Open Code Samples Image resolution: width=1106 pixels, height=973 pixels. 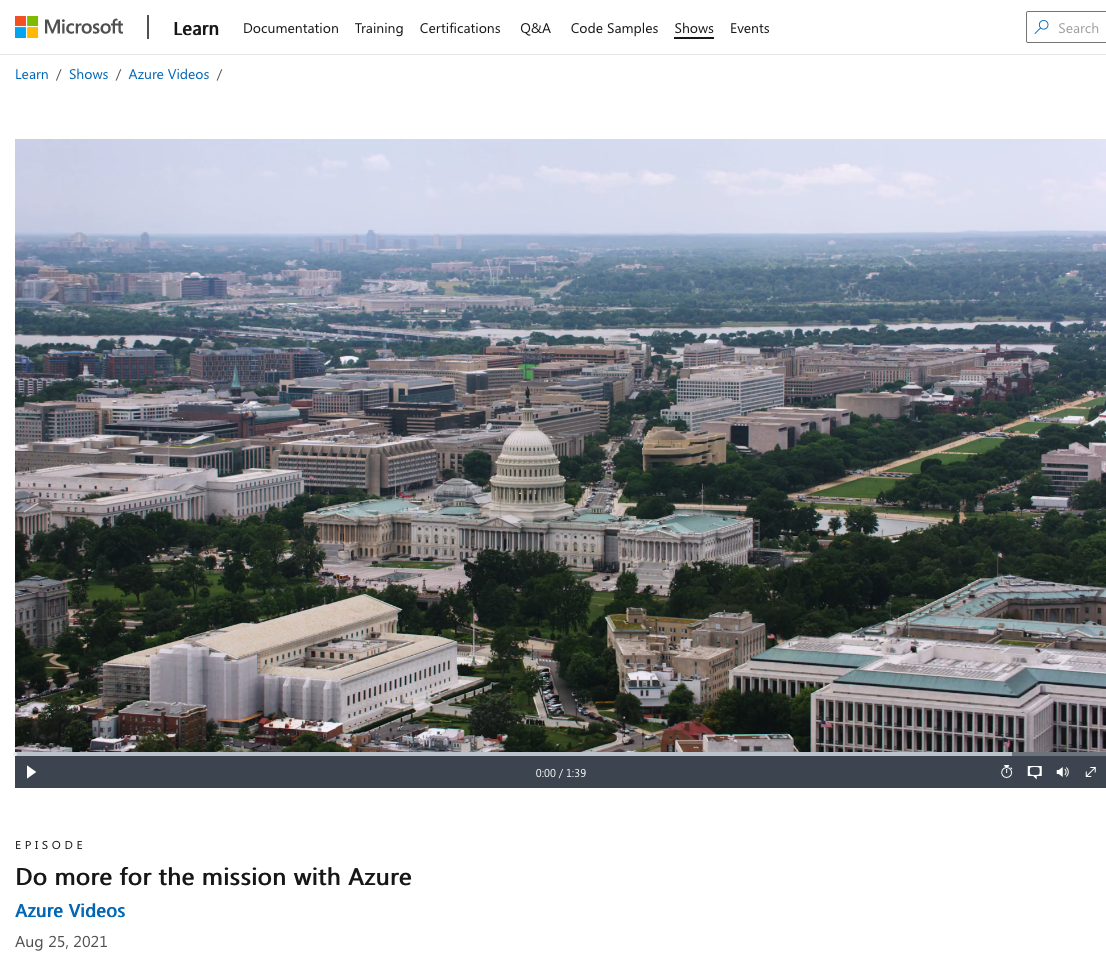[614, 28]
